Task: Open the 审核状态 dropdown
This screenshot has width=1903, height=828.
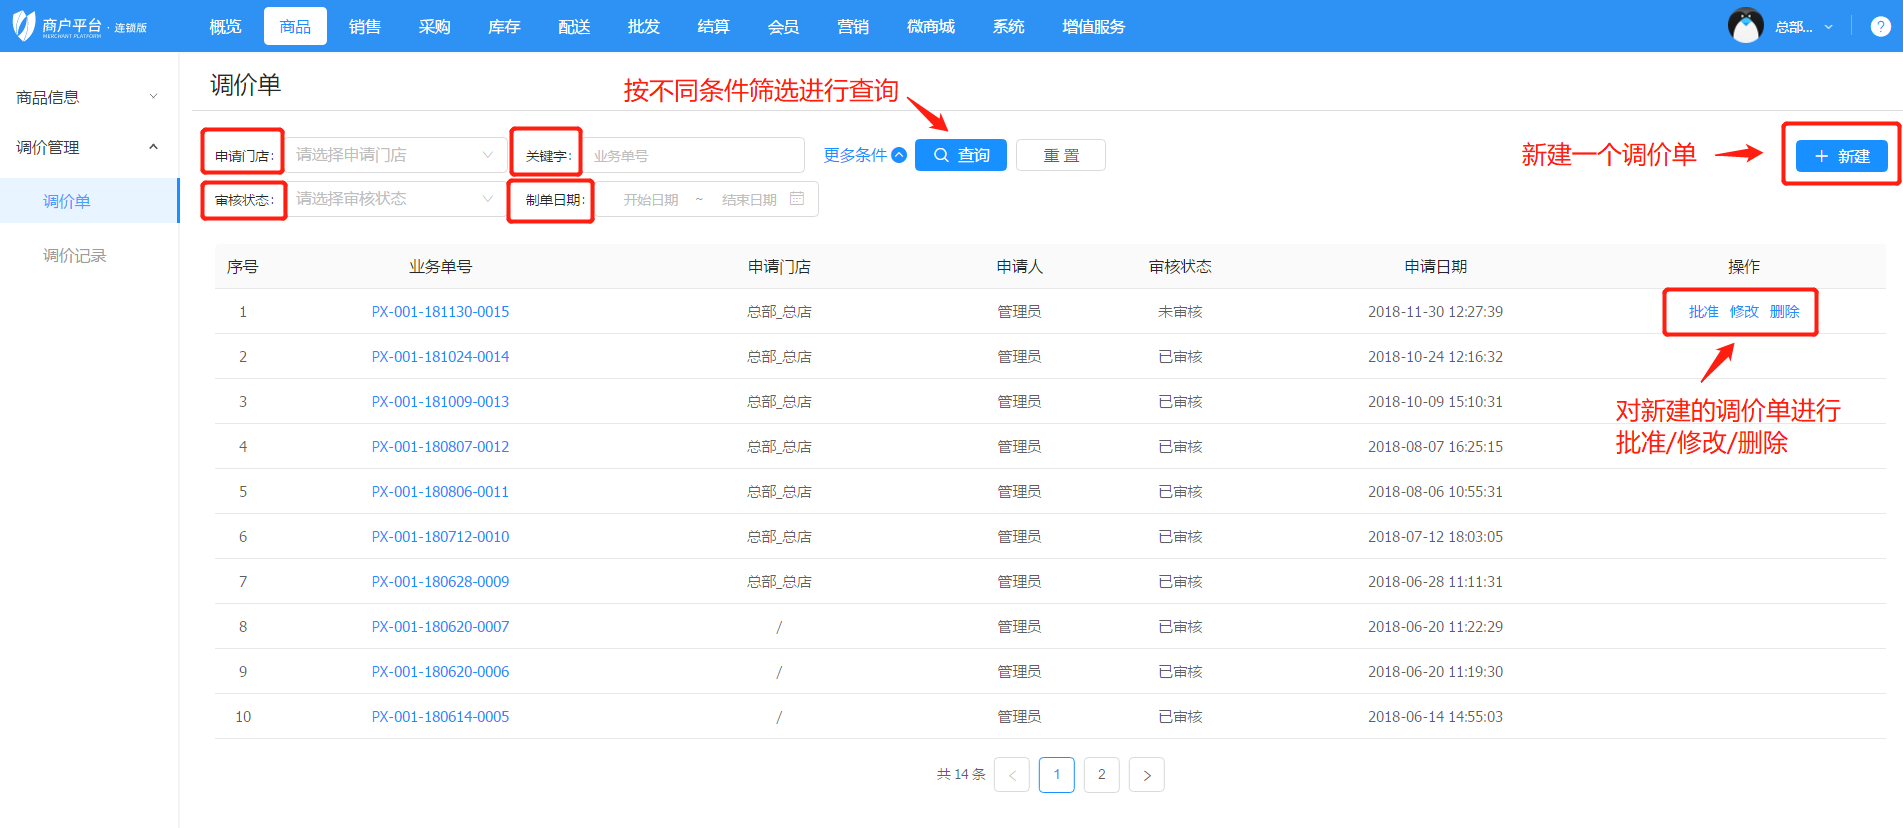Action: pyautogui.click(x=394, y=199)
